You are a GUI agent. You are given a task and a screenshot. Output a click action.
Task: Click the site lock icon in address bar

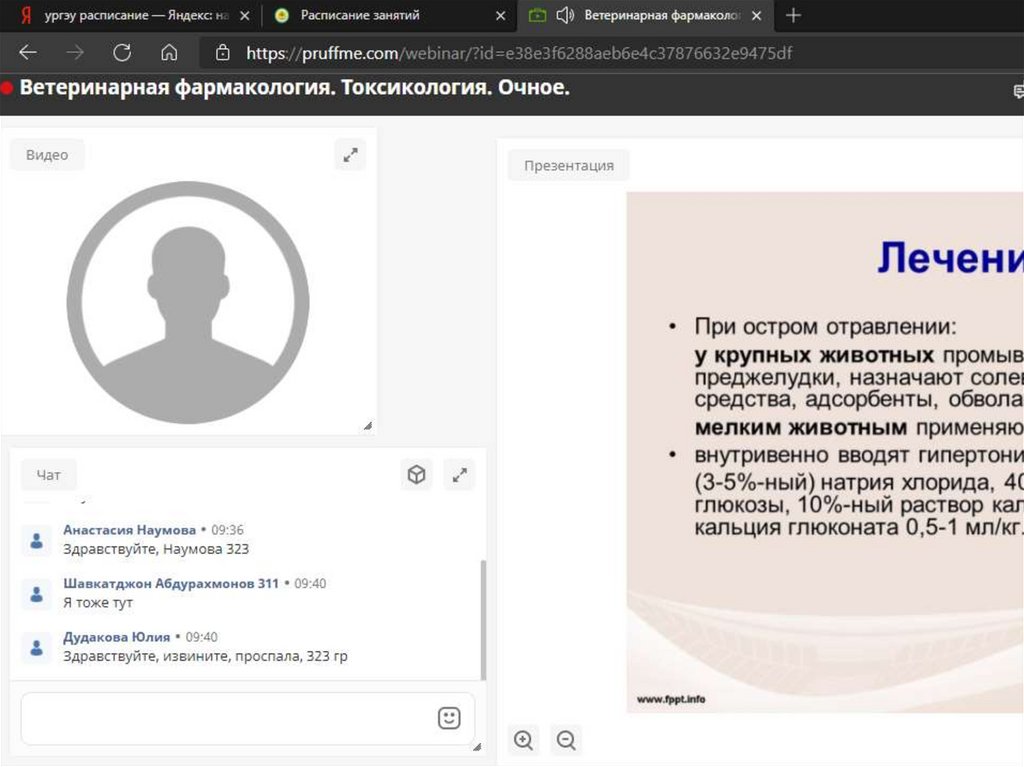(x=222, y=53)
